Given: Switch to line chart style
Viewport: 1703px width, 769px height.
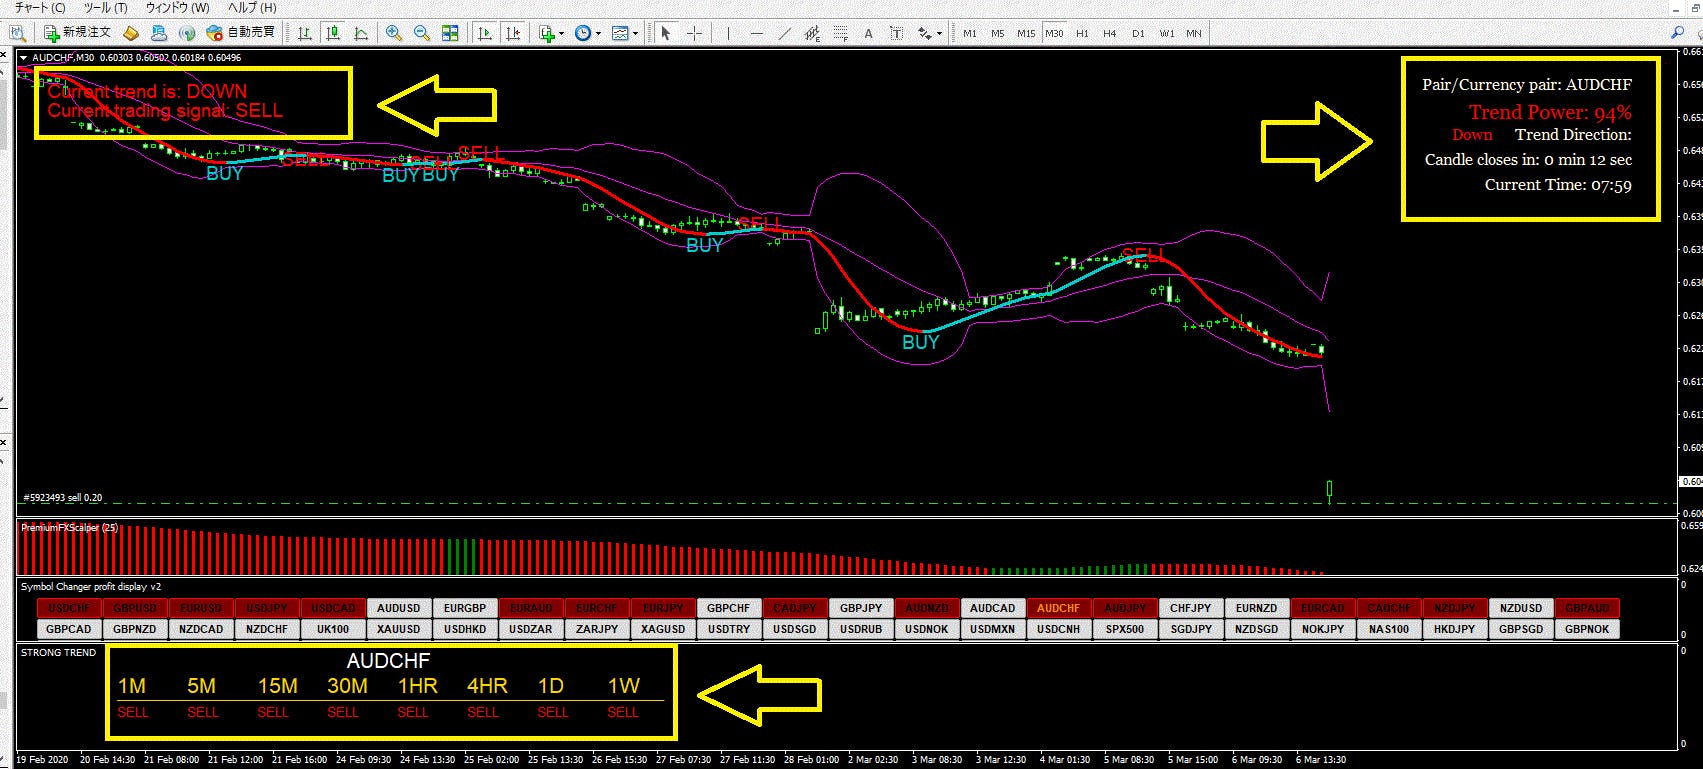Looking at the screenshot, I should (x=361, y=33).
